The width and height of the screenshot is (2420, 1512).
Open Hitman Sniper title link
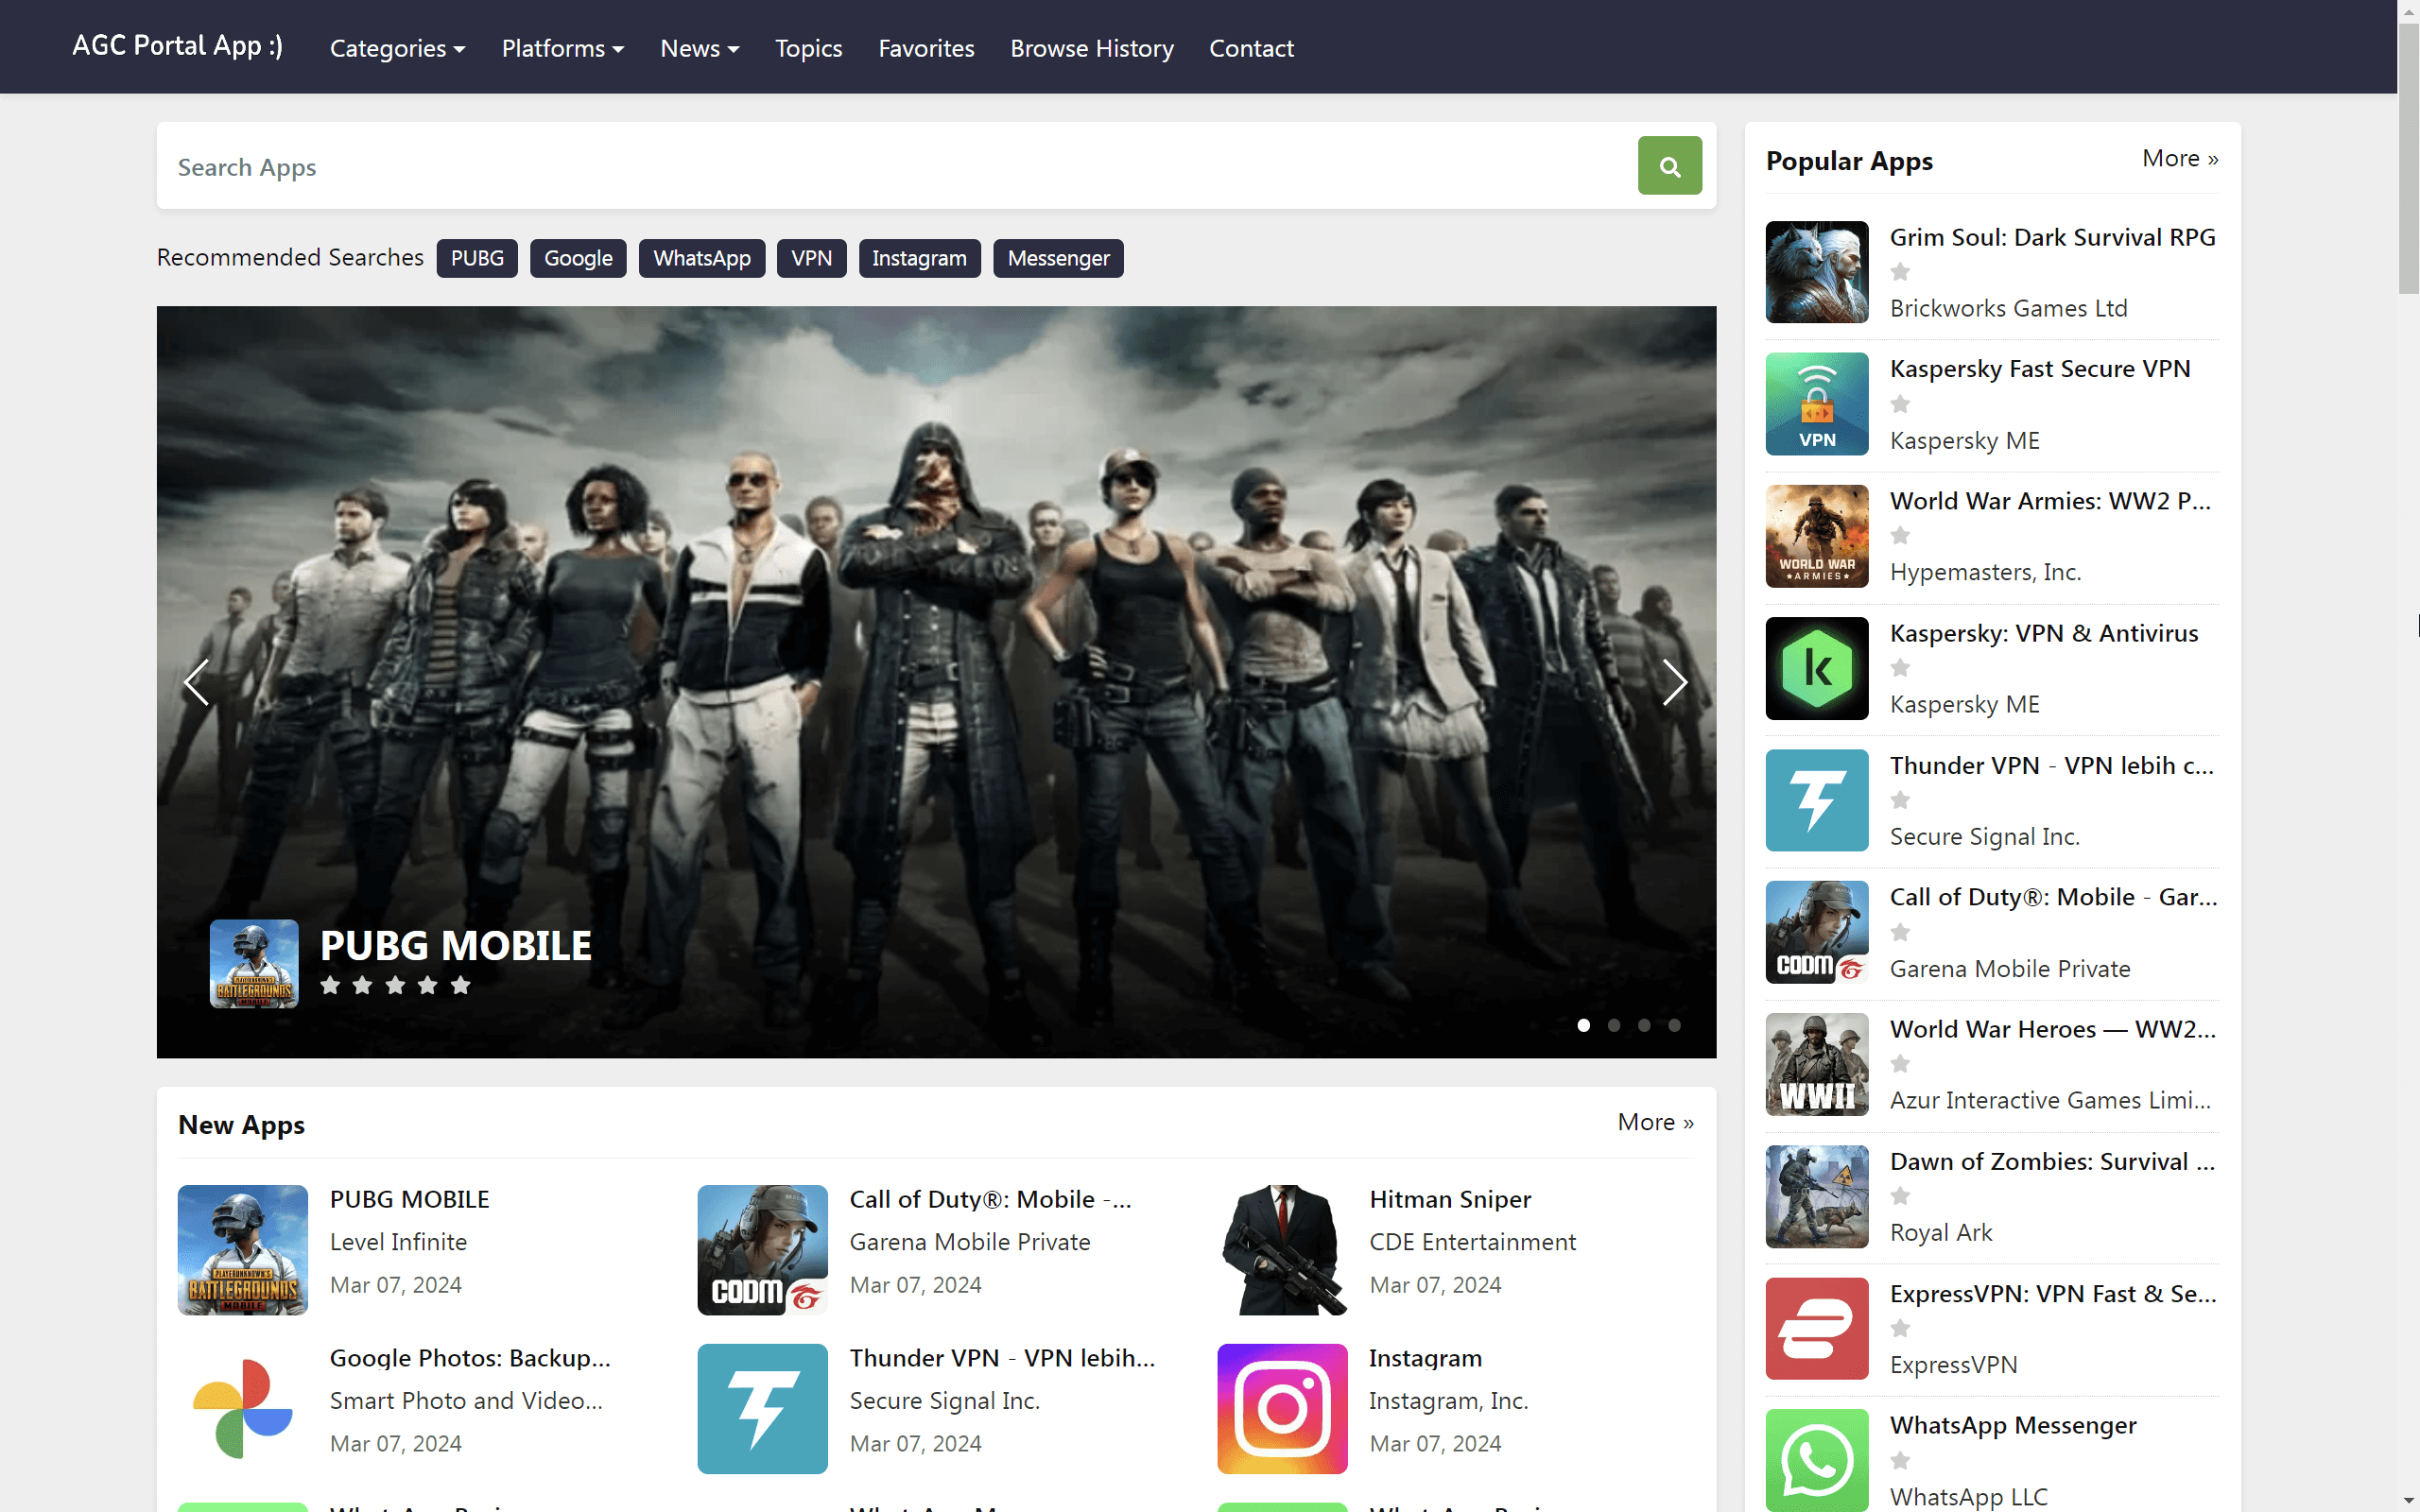pos(1450,1199)
